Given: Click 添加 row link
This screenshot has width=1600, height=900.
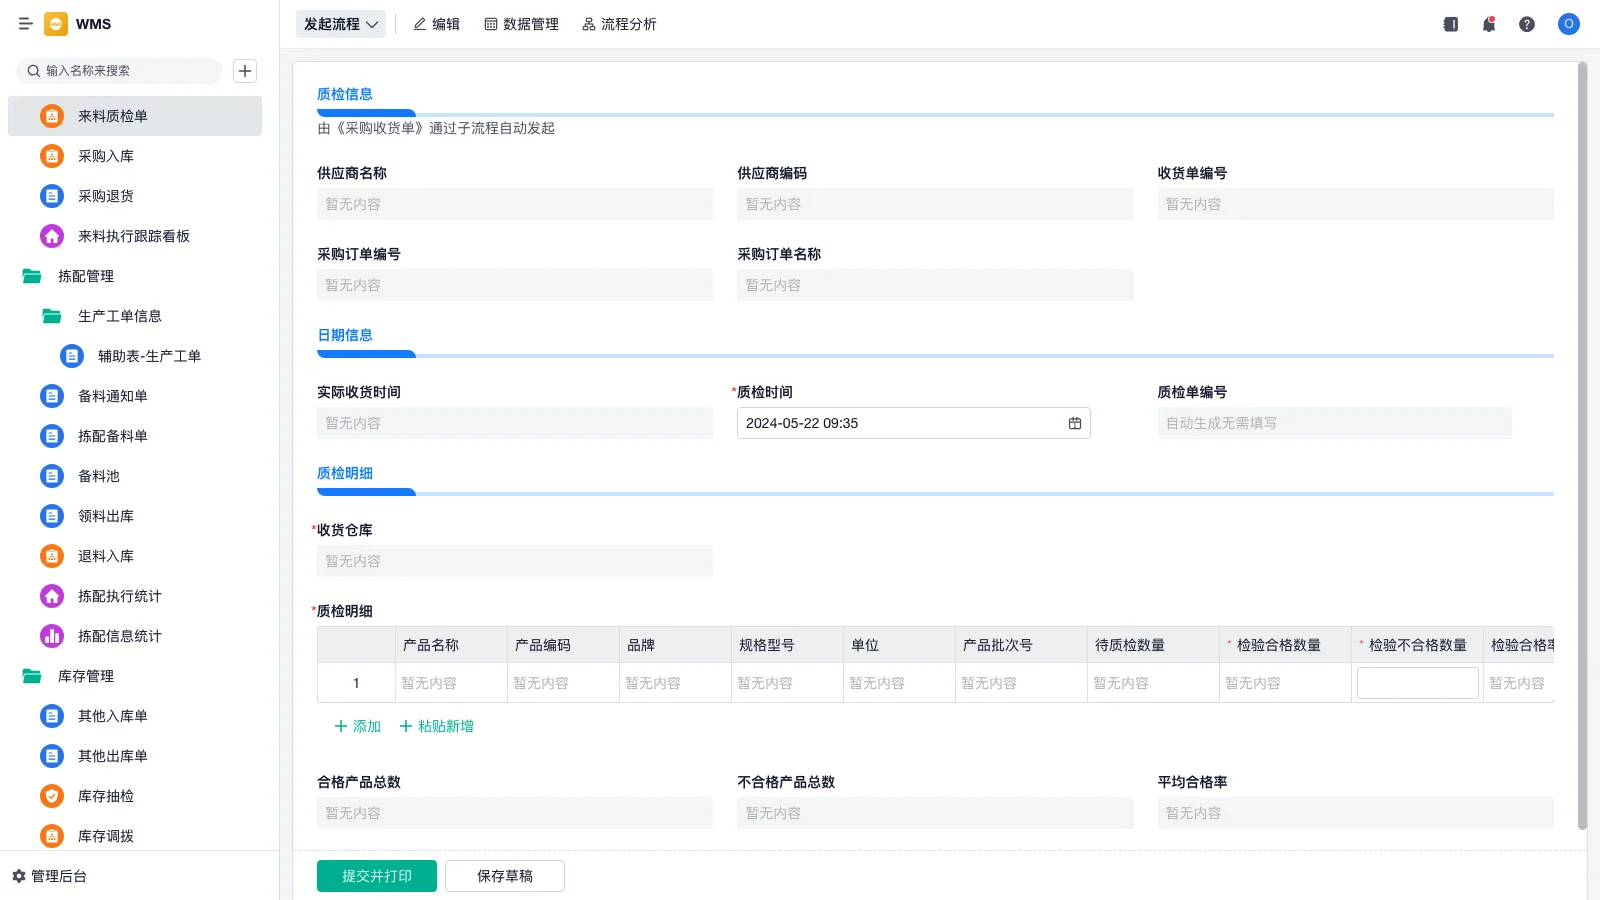Looking at the screenshot, I should (x=357, y=726).
